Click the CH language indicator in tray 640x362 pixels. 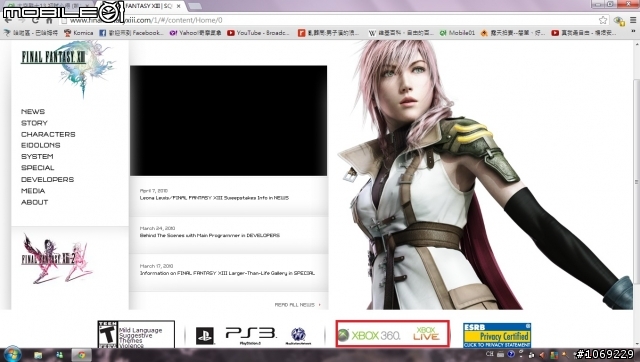[x=490, y=354]
